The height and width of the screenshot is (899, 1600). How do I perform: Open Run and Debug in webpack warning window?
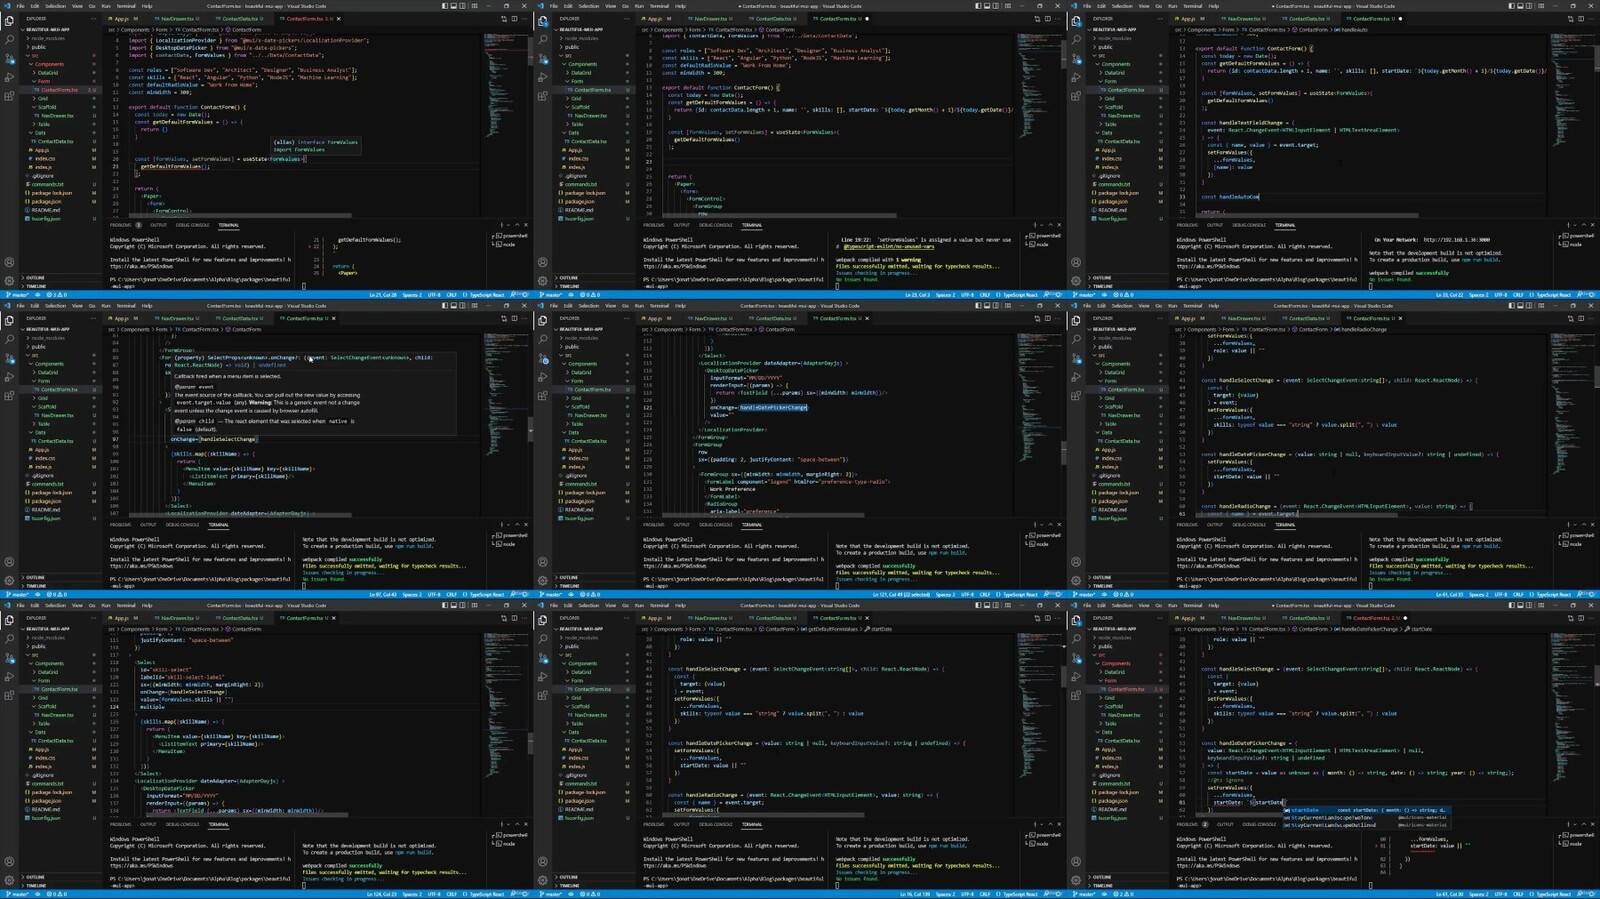(x=543, y=77)
